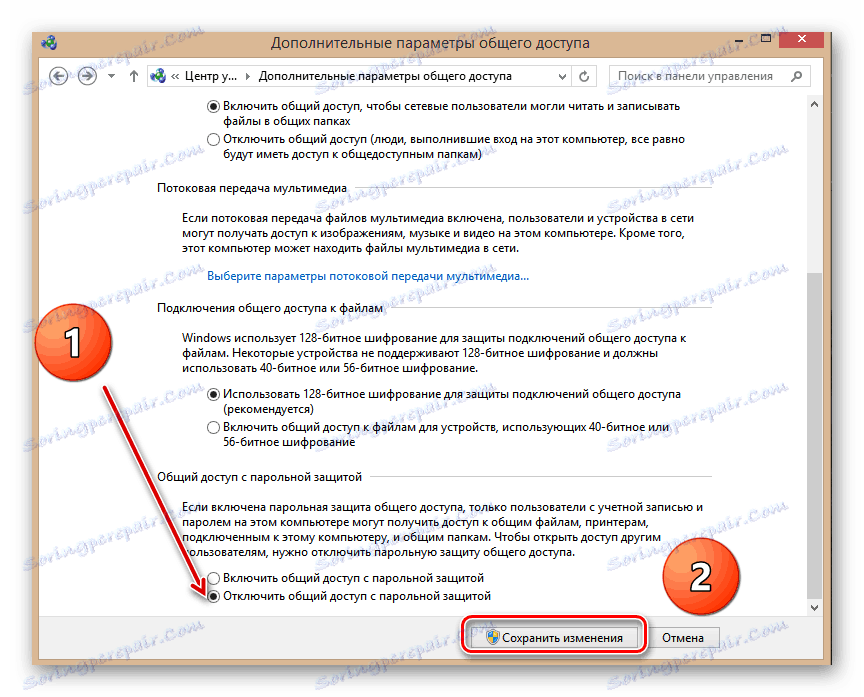Click the search magnifier icon
Screen dimensions: 864x697
point(797,75)
